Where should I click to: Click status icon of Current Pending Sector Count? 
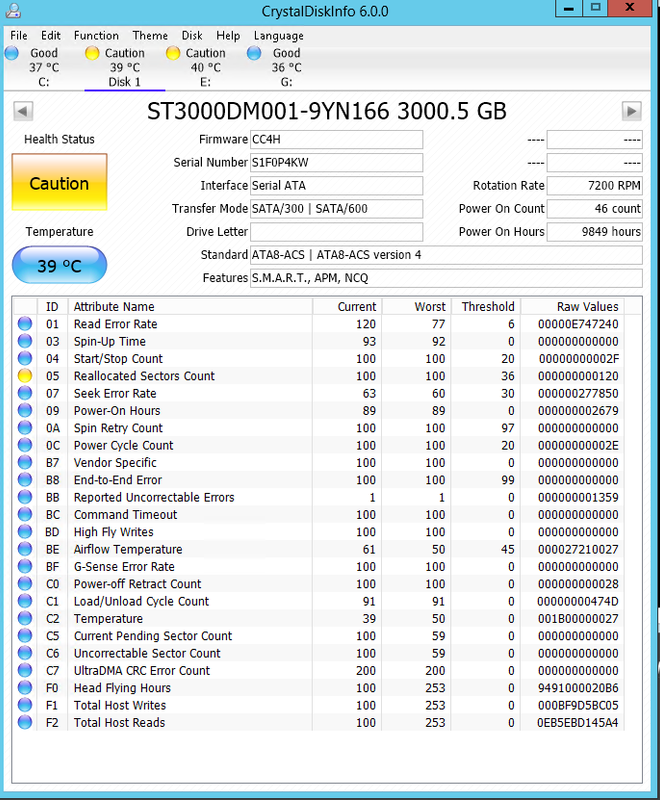point(24,636)
